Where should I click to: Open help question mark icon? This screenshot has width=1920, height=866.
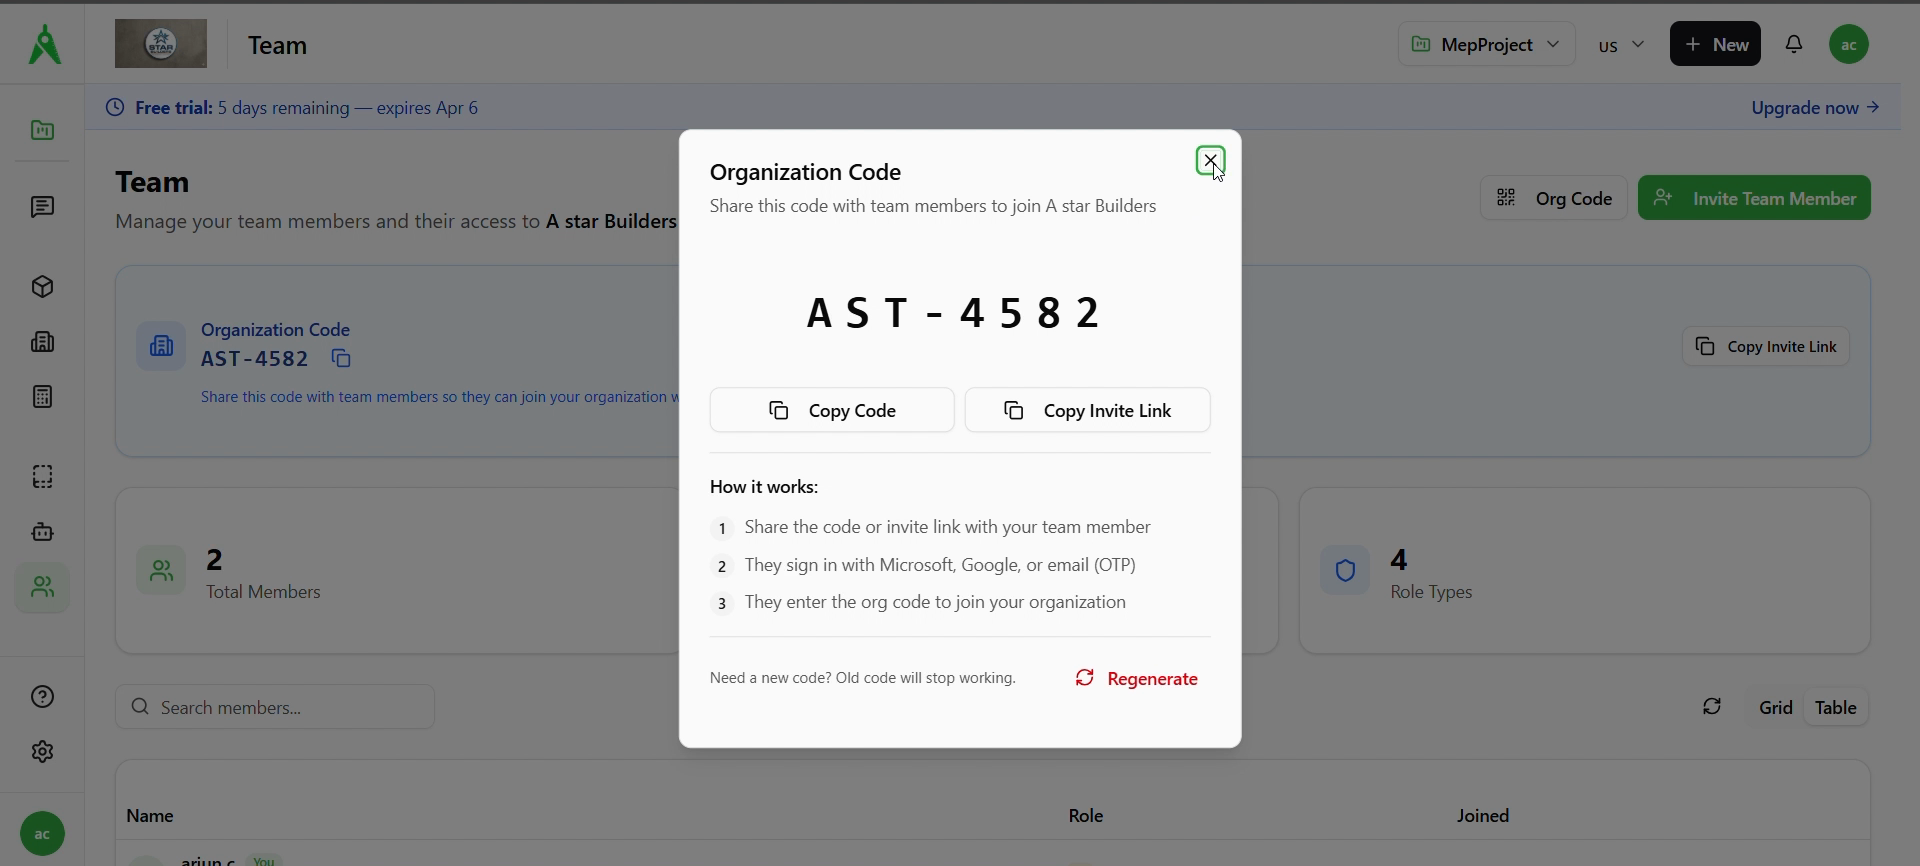coord(42,697)
